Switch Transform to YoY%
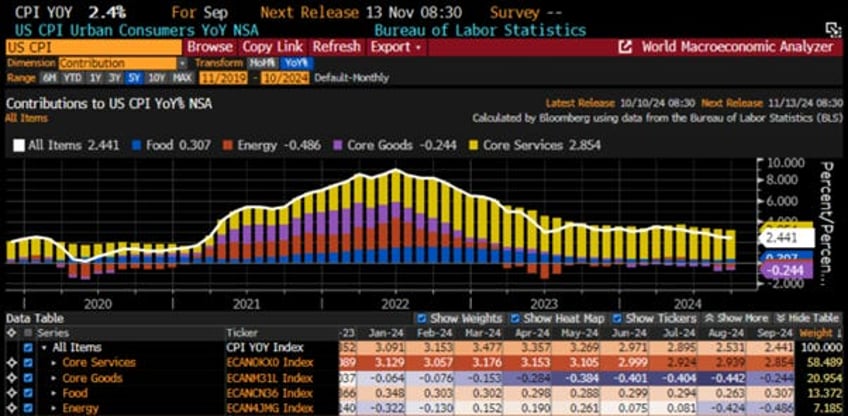Viewport: 848px width, 416px height. pyautogui.click(x=296, y=63)
